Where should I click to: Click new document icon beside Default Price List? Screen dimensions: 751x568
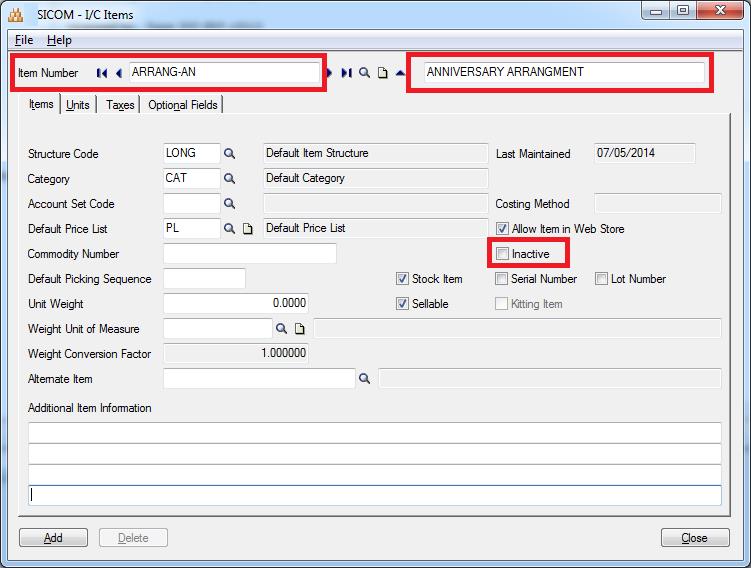pos(247,228)
